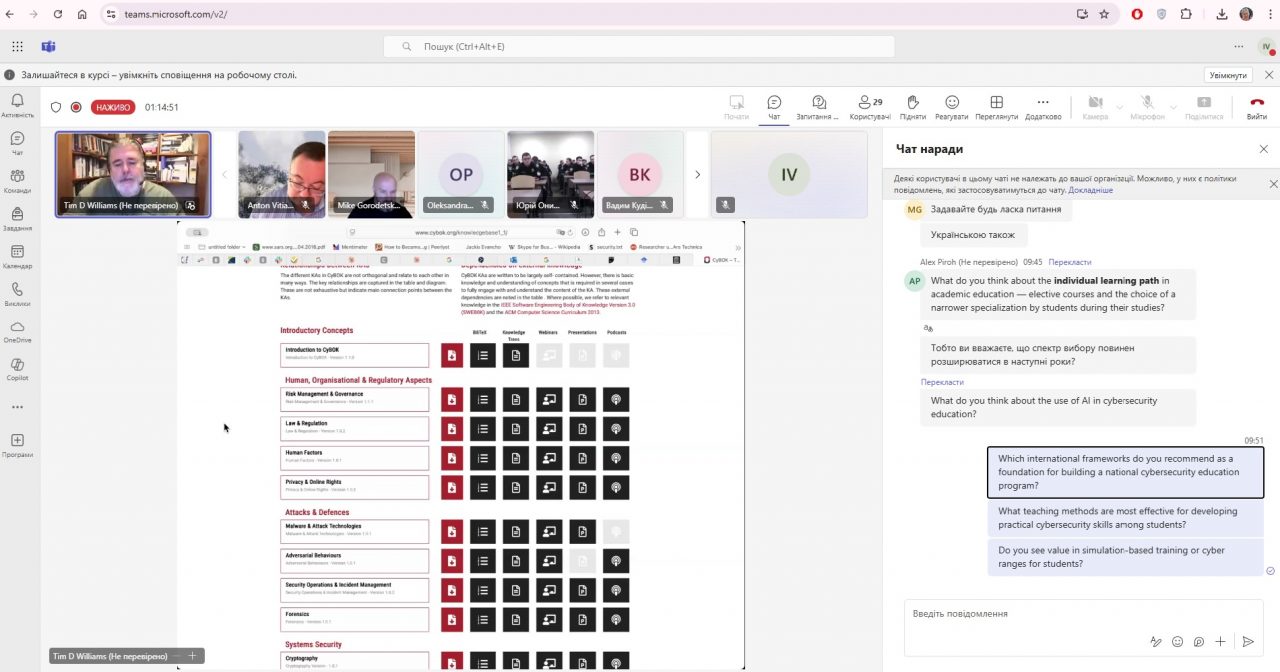This screenshot has height=672, width=1280.
Task: Open the Користувачі participants panel
Action: [x=869, y=107]
